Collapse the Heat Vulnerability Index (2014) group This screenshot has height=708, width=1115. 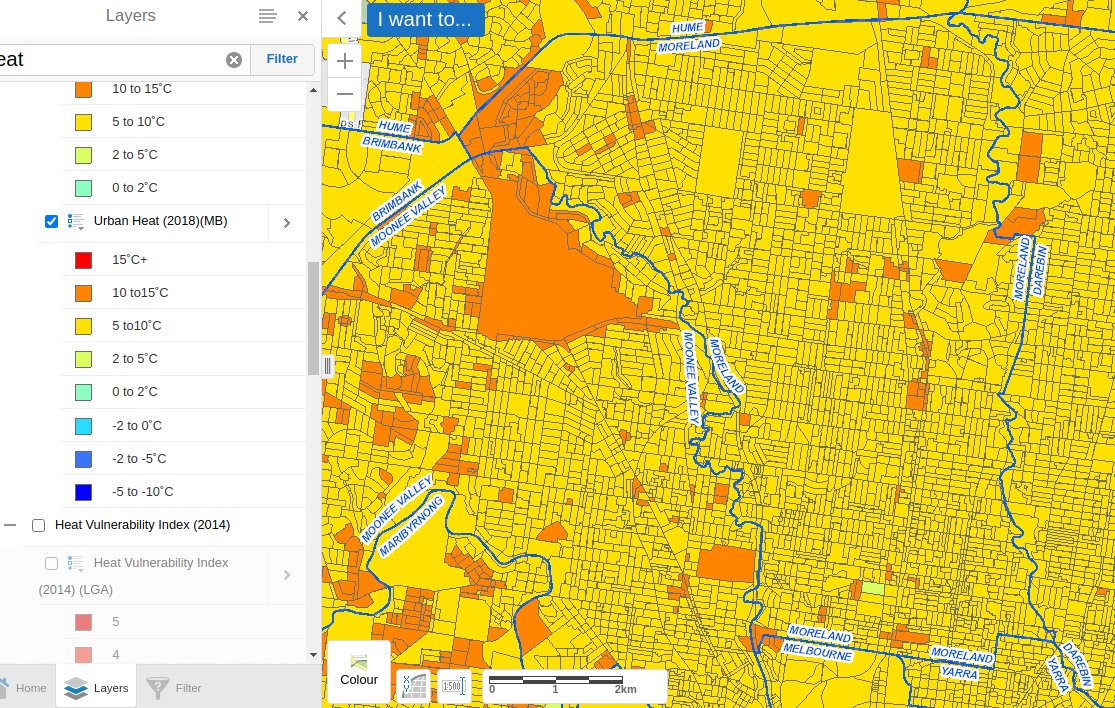point(10,525)
